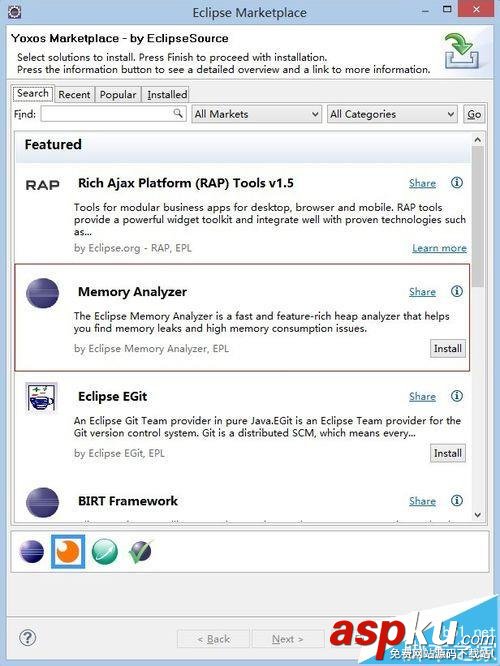Switch to the Installed tab
This screenshot has height=666, width=500.
pos(167,94)
